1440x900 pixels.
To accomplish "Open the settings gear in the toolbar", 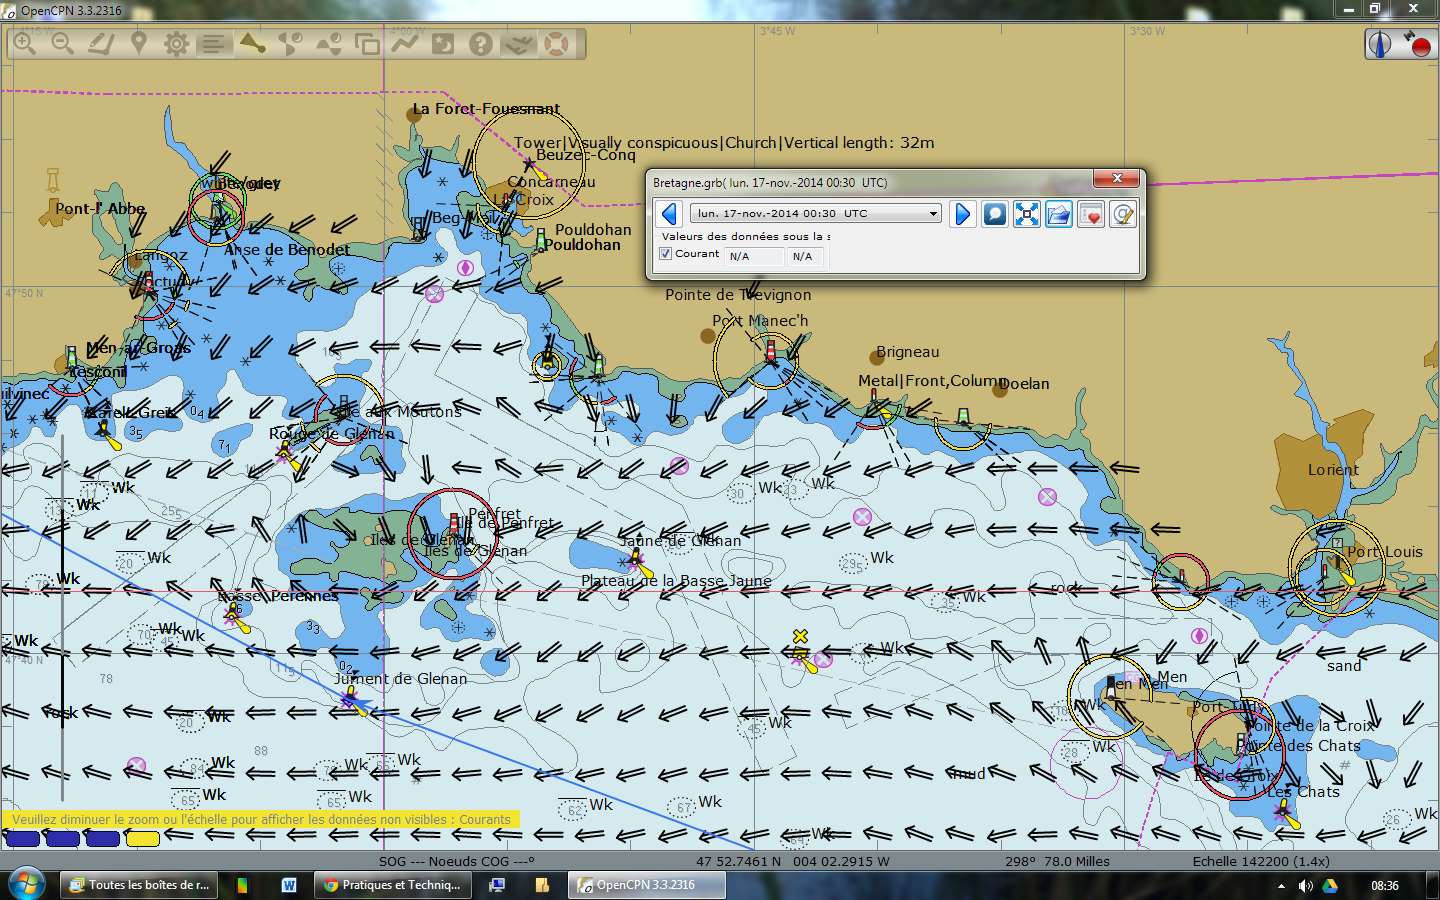I will click(x=177, y=44).
